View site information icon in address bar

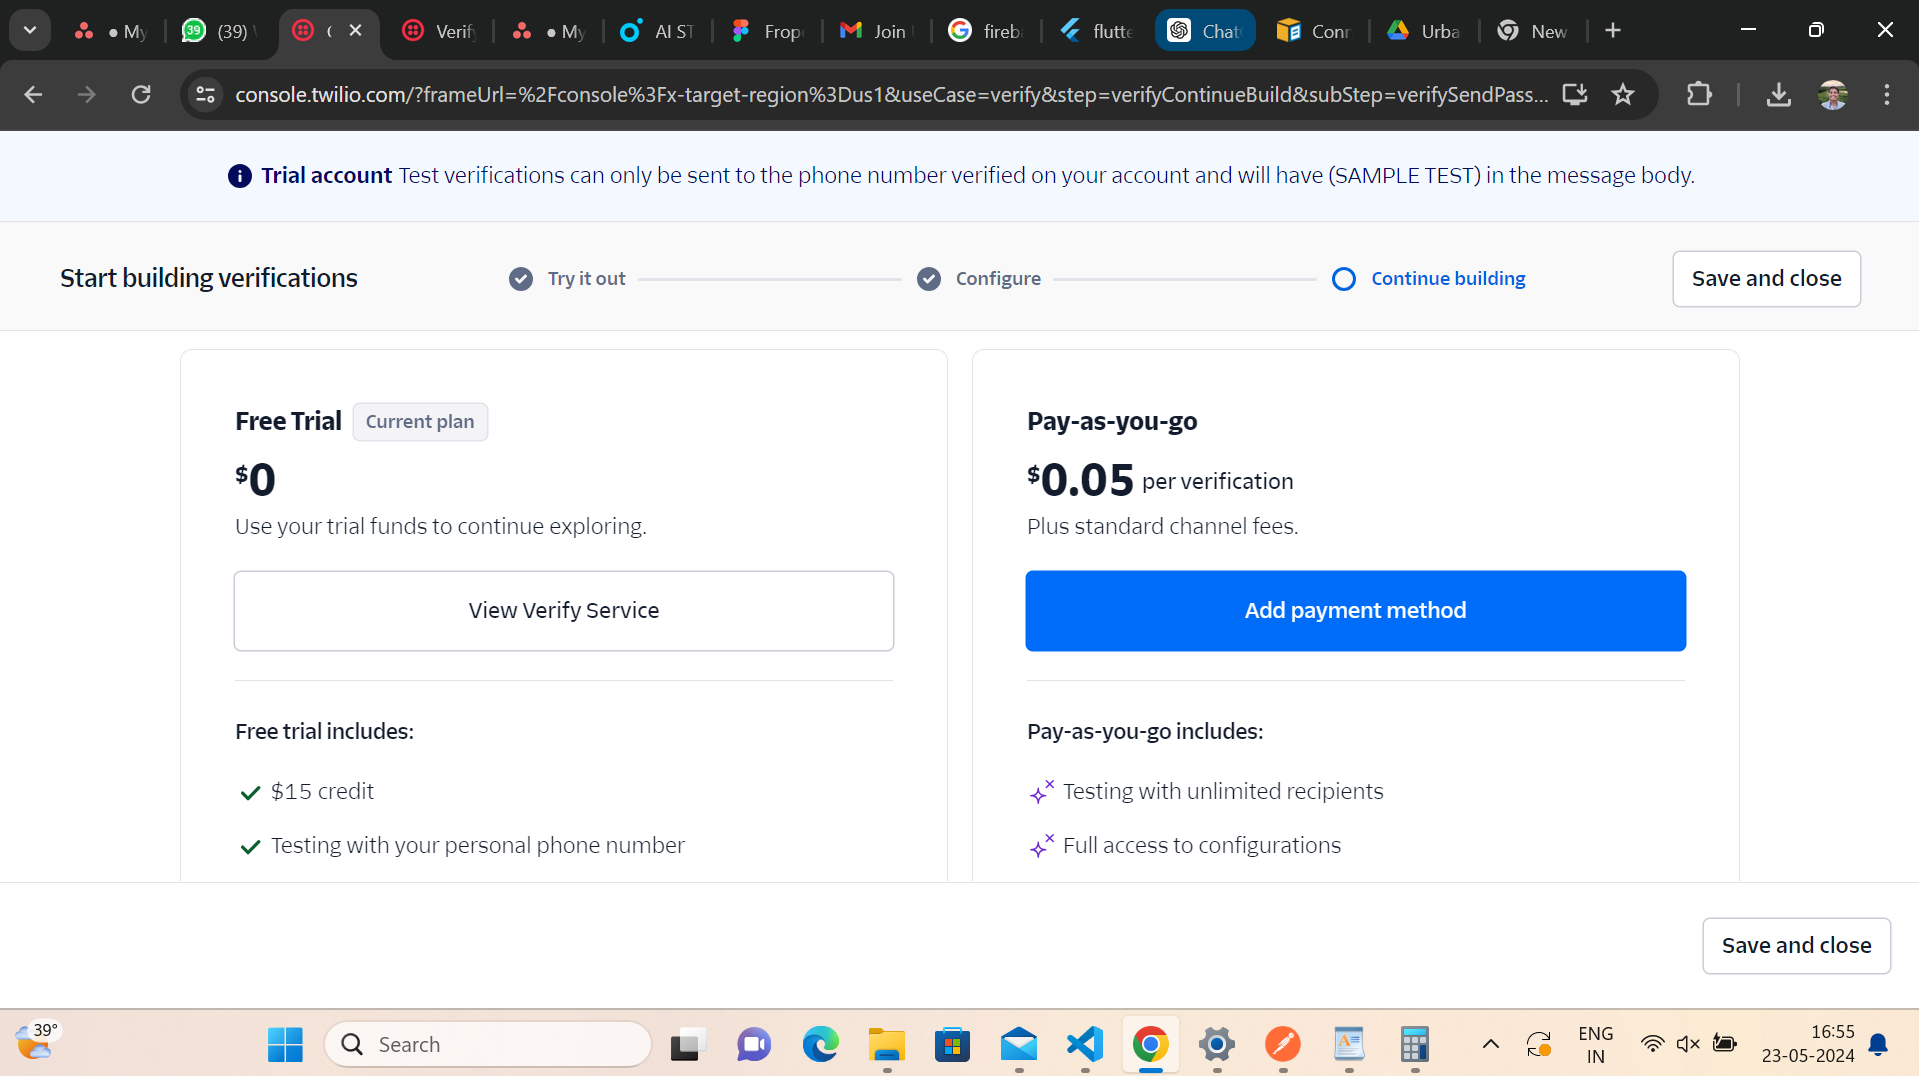(206, 94)
